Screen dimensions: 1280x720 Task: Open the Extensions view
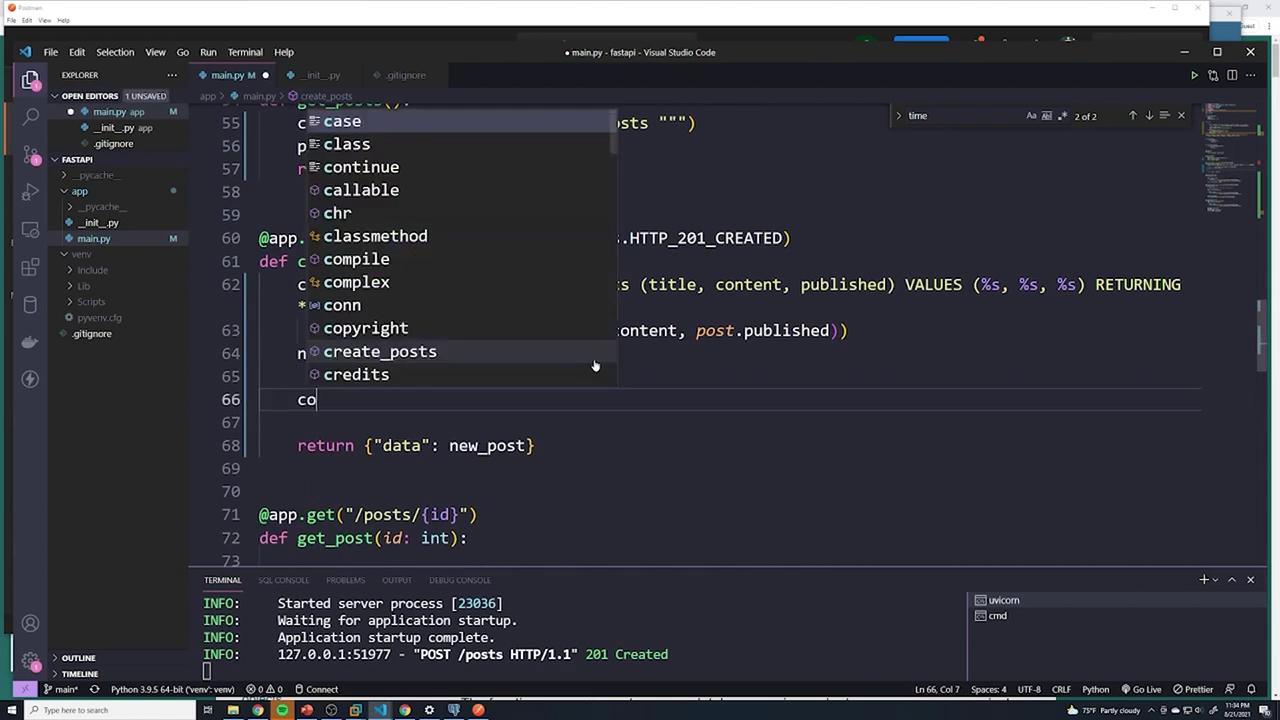pyautogui.click(x=30, y=267)
